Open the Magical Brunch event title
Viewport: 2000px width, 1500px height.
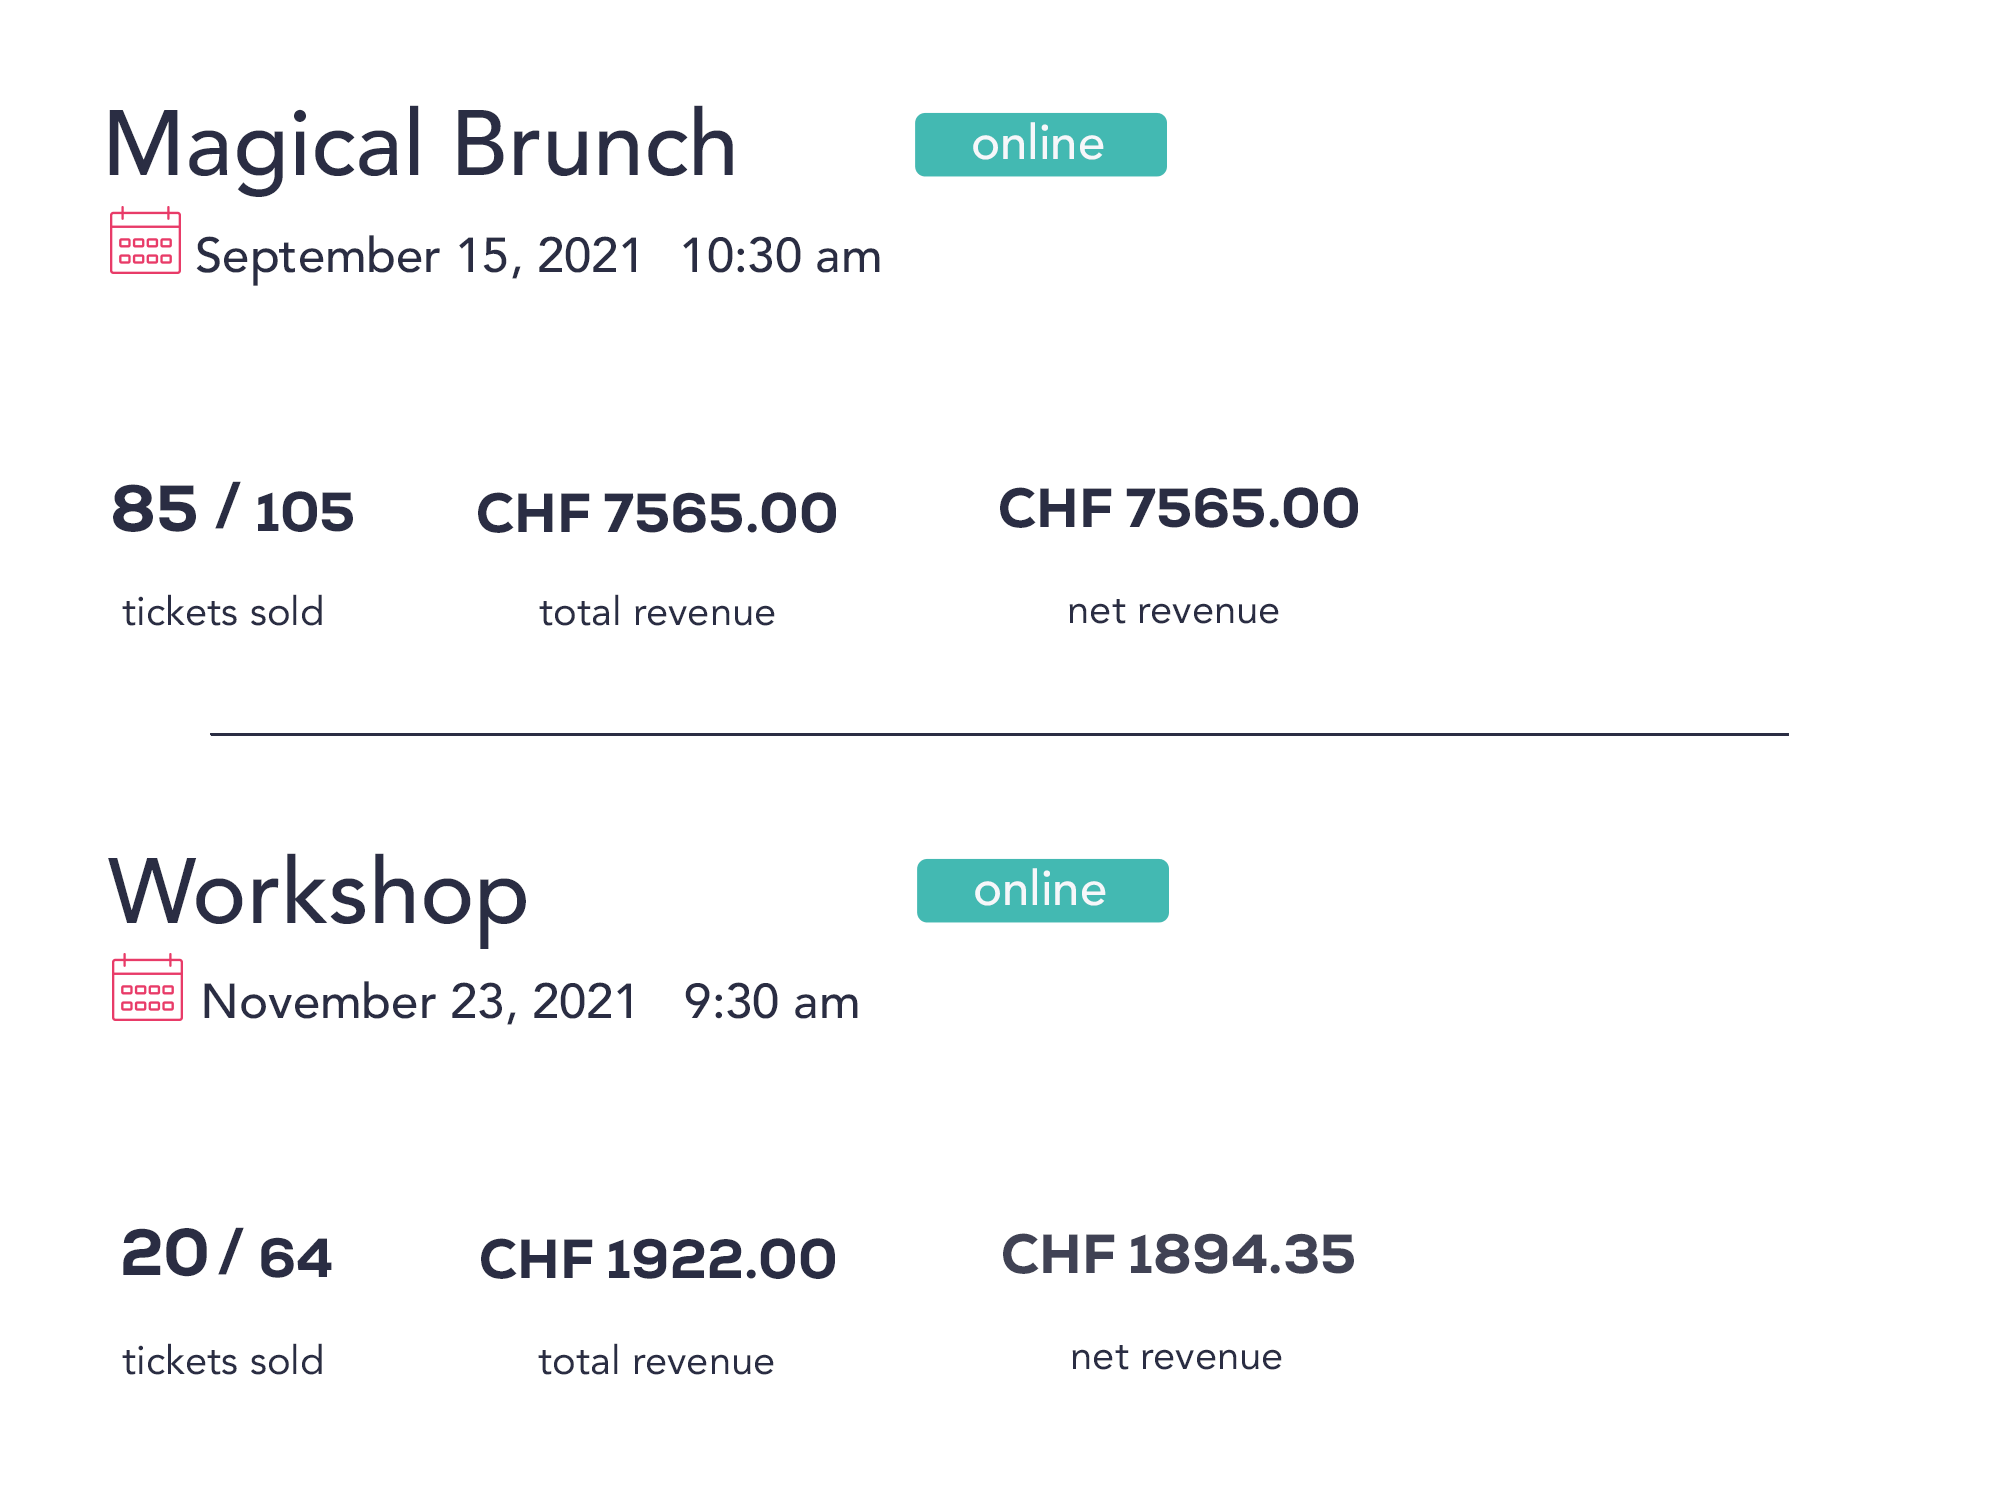pyautogui.click(x=420, y=147)
